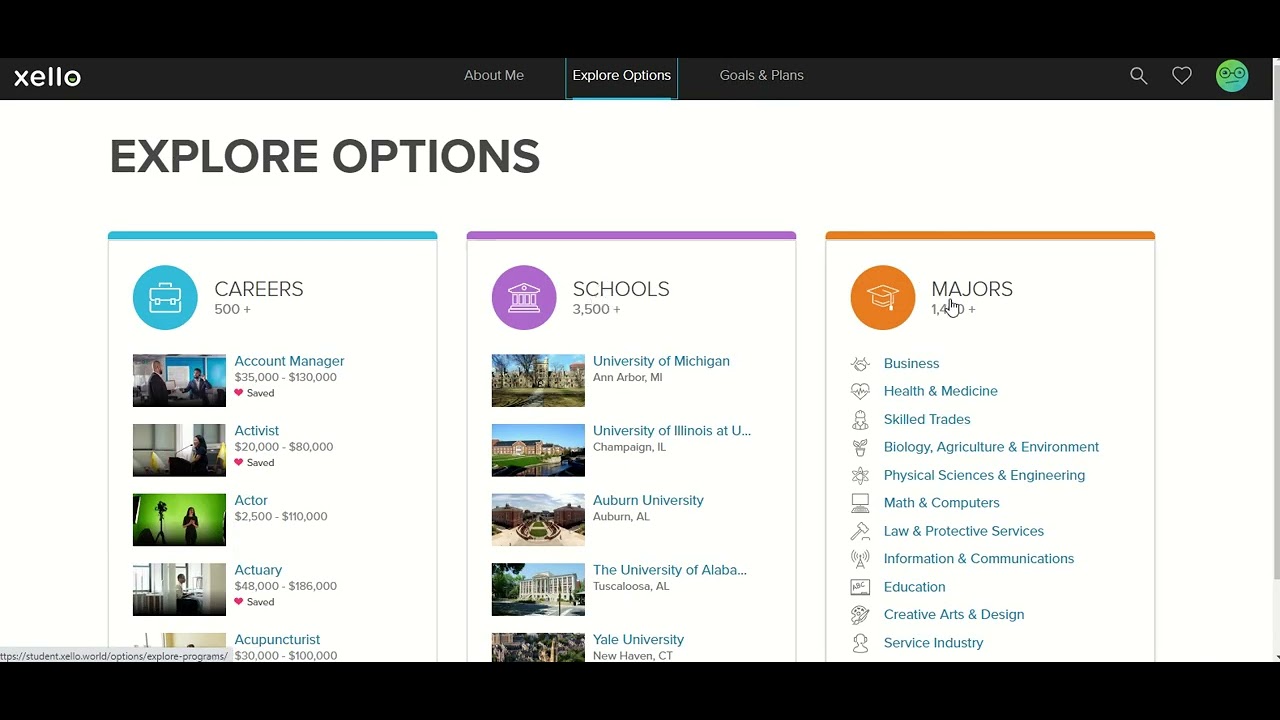Image resolution: width=1280 pixels, height=720 pixels.
Task: Click the Business piggy bank icon
Action: [x=860, y=363]
